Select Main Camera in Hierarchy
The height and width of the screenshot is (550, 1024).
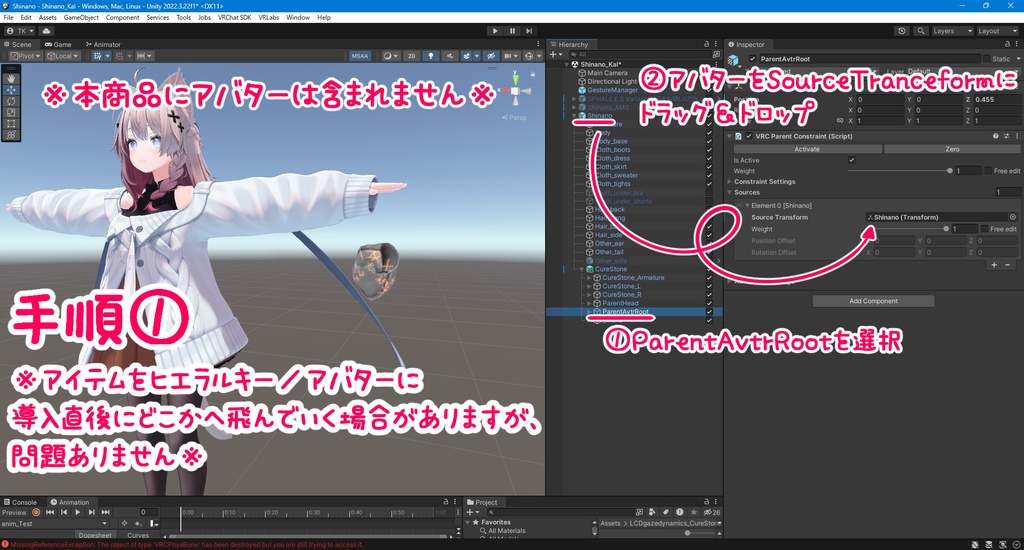point(607,73)
